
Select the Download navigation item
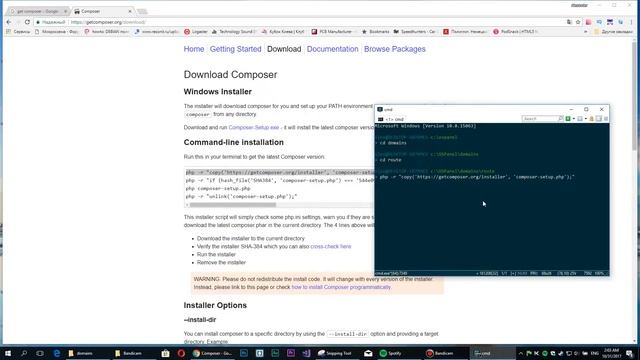pos(284,49)
